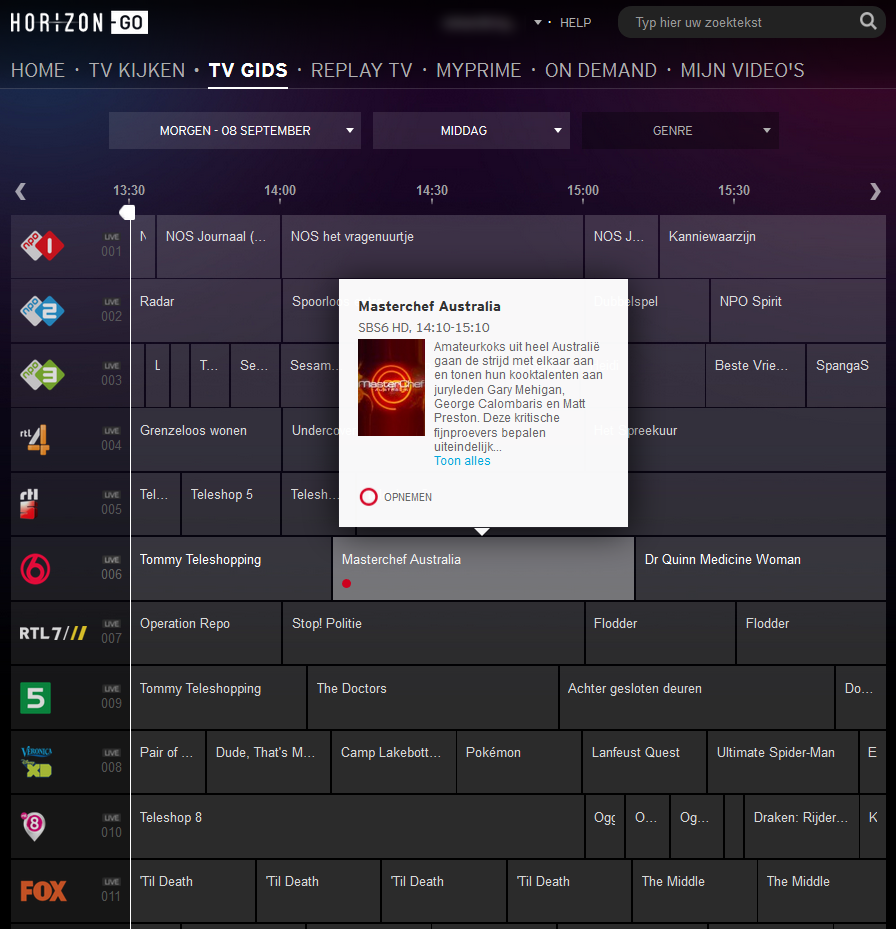Open the Genre filter dropdown
The width and height of the screenshot is (896, 929).
(680, 130)
